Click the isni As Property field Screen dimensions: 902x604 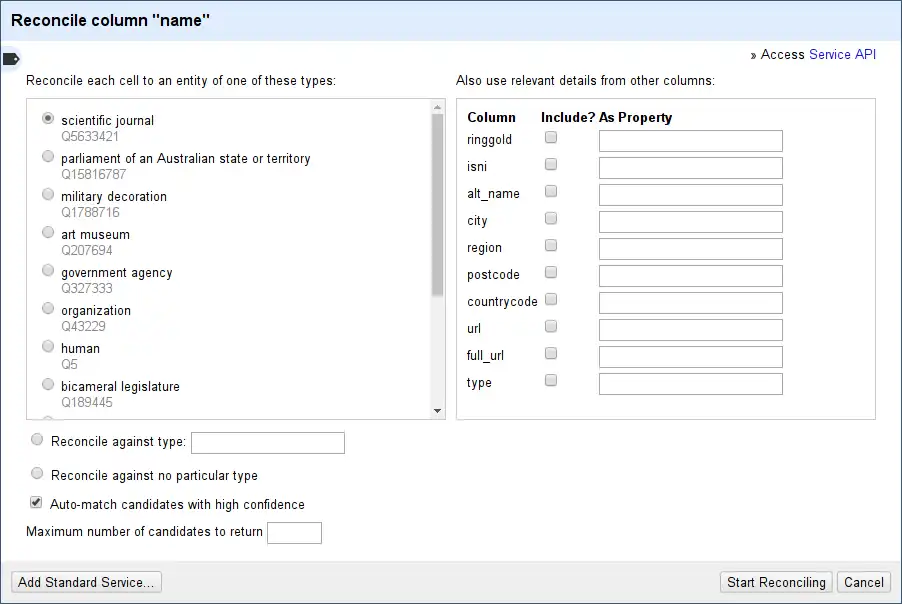tap(690, 168)
